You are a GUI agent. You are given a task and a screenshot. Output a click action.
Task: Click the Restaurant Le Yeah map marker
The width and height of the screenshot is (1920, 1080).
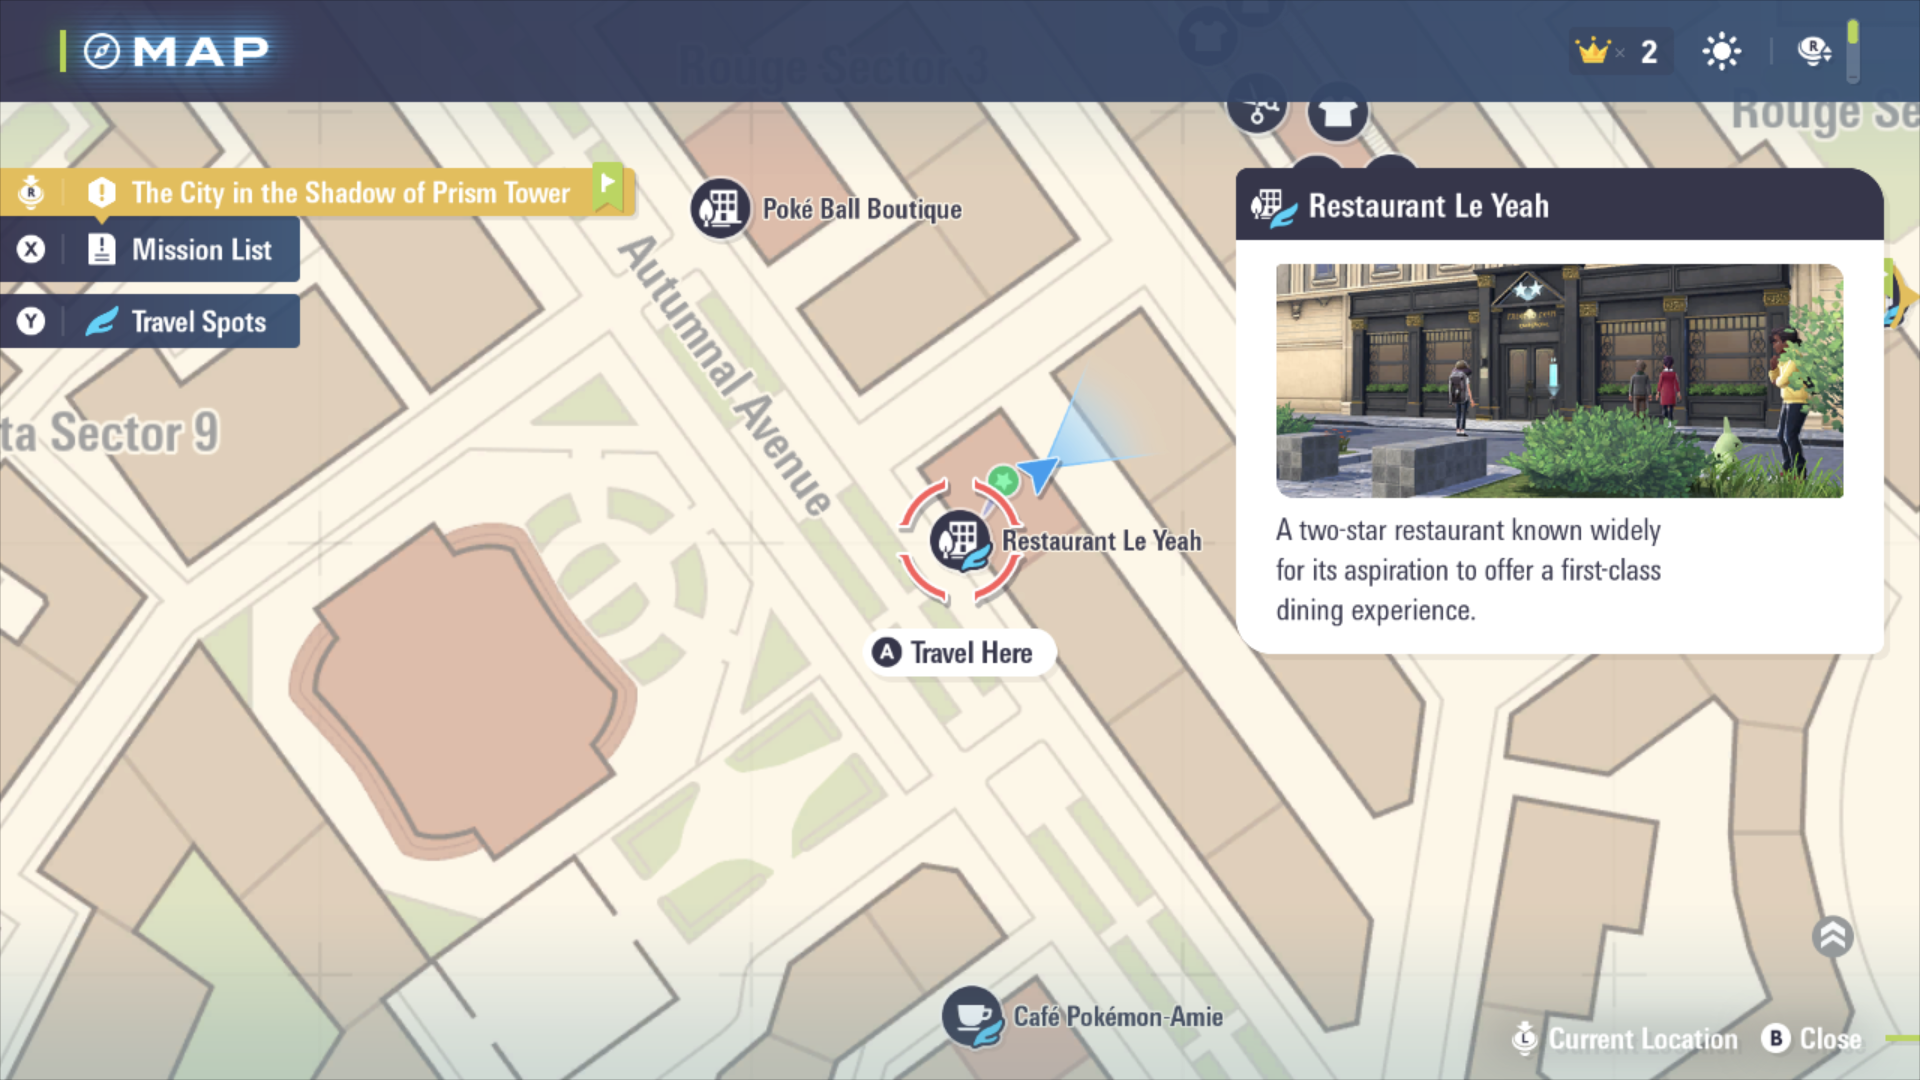(960, 541)
